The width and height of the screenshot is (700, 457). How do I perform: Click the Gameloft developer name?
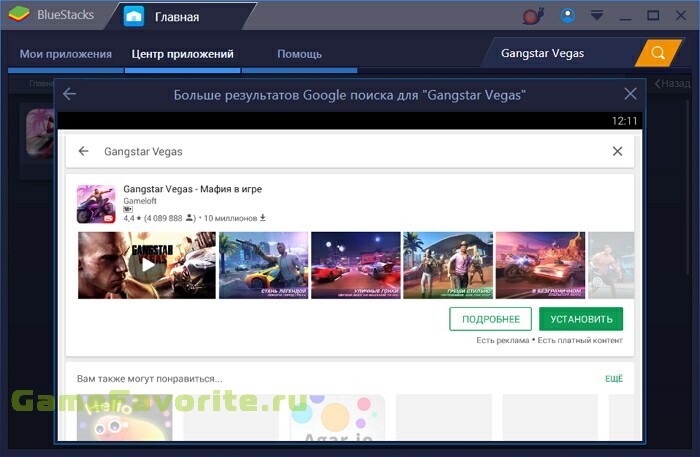[x=140, y=201]
